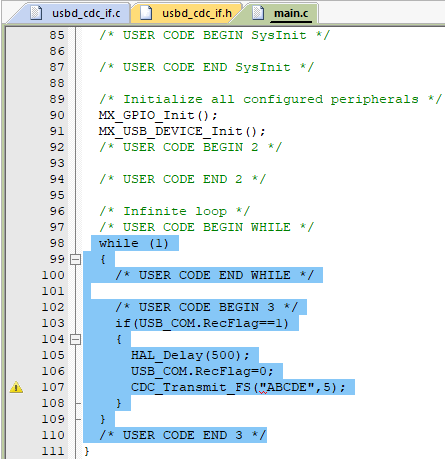445x459 pixels.
Task: Place cursor on MX_USB_DEVICE_Init() line
Action: click(x=182, y=131)
